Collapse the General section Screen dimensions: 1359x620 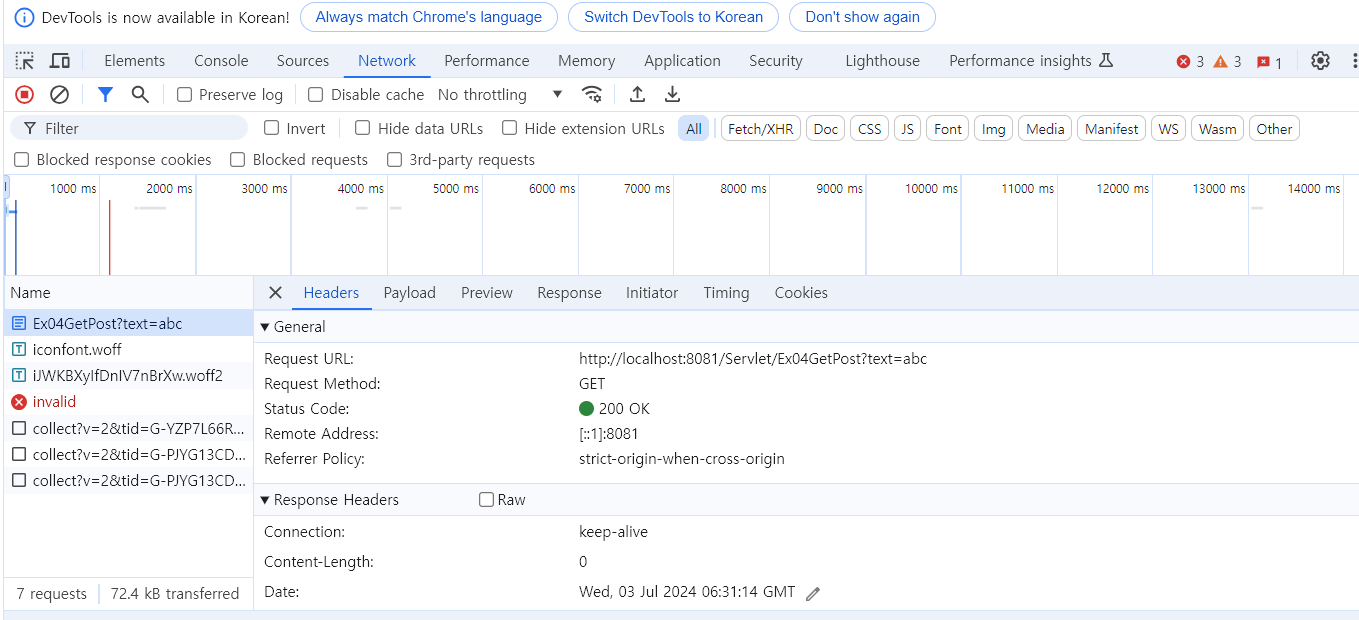point(265,327)
